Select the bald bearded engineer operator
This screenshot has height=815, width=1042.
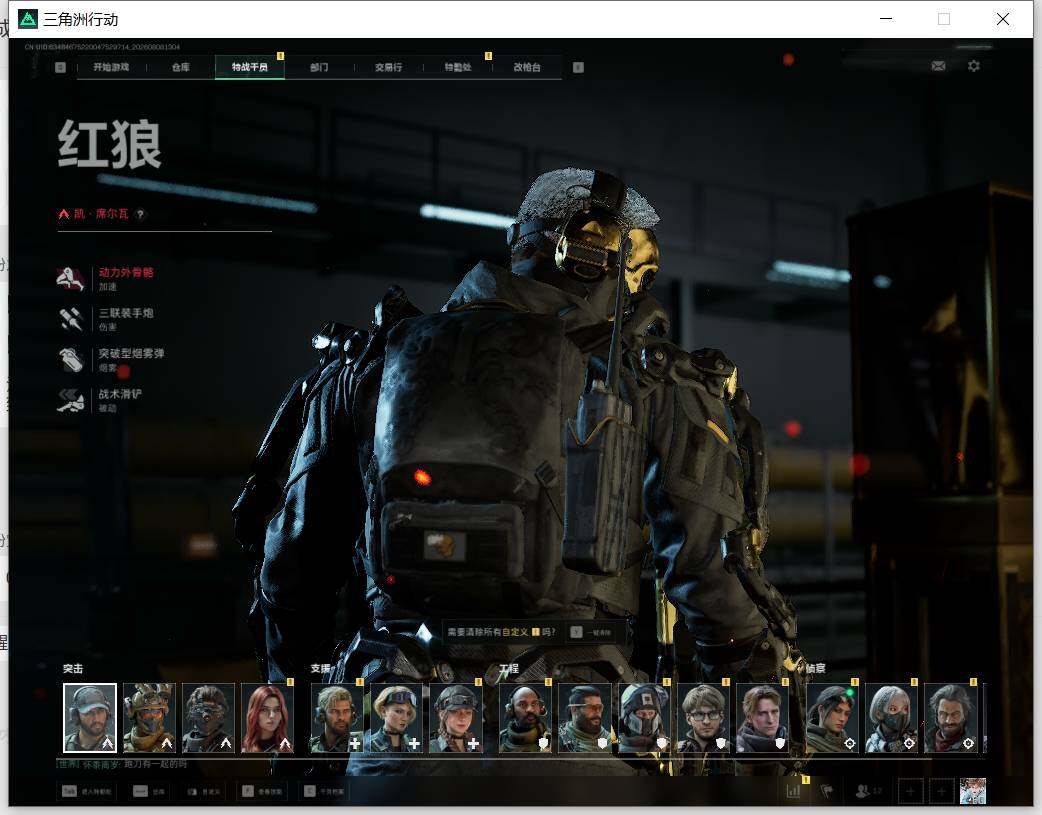(x=526, y=718)
